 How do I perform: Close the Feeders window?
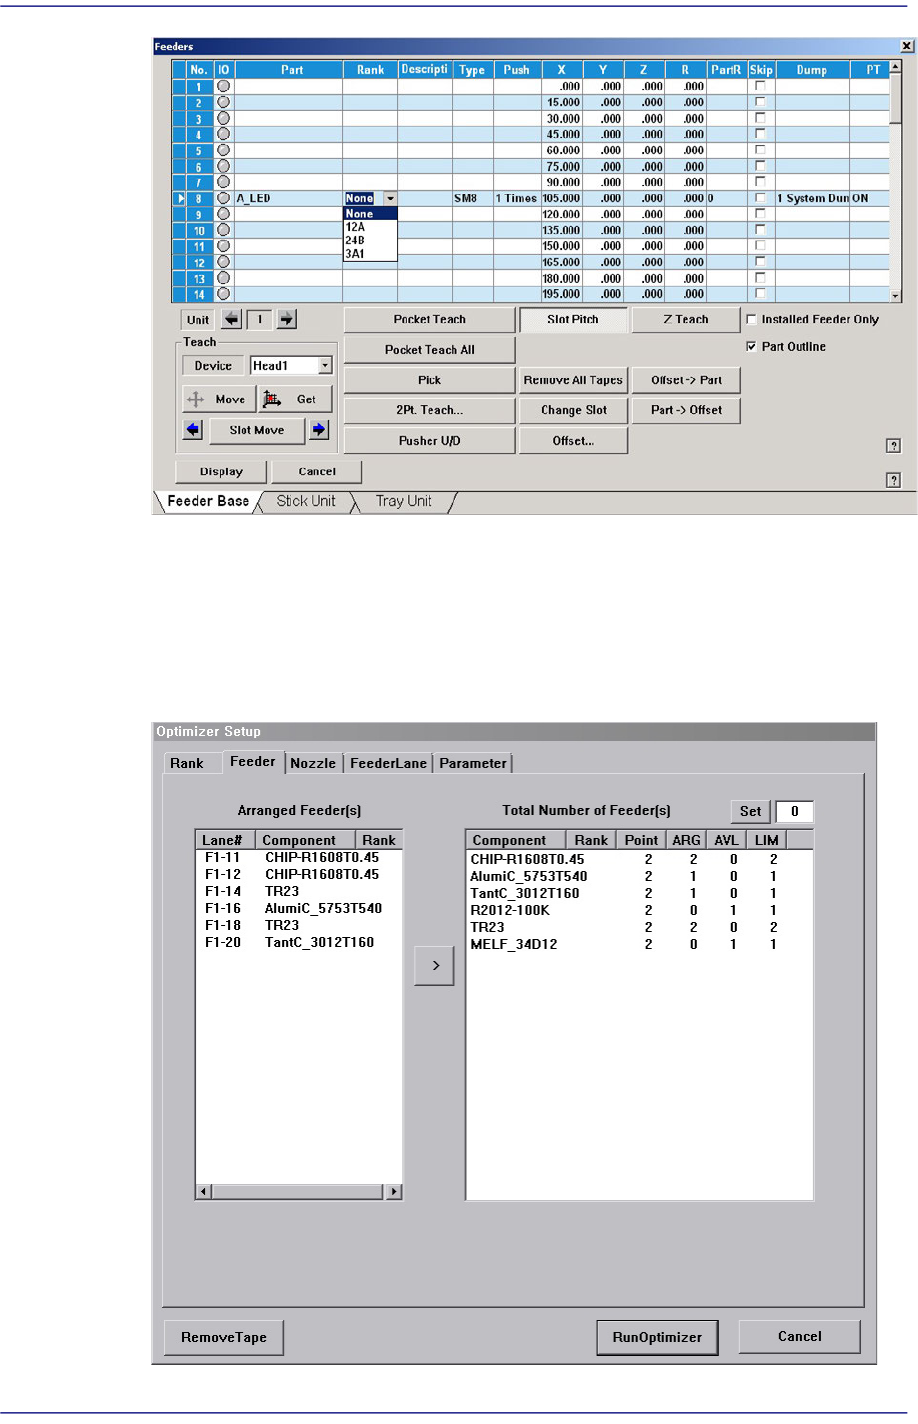click(907, 46)
